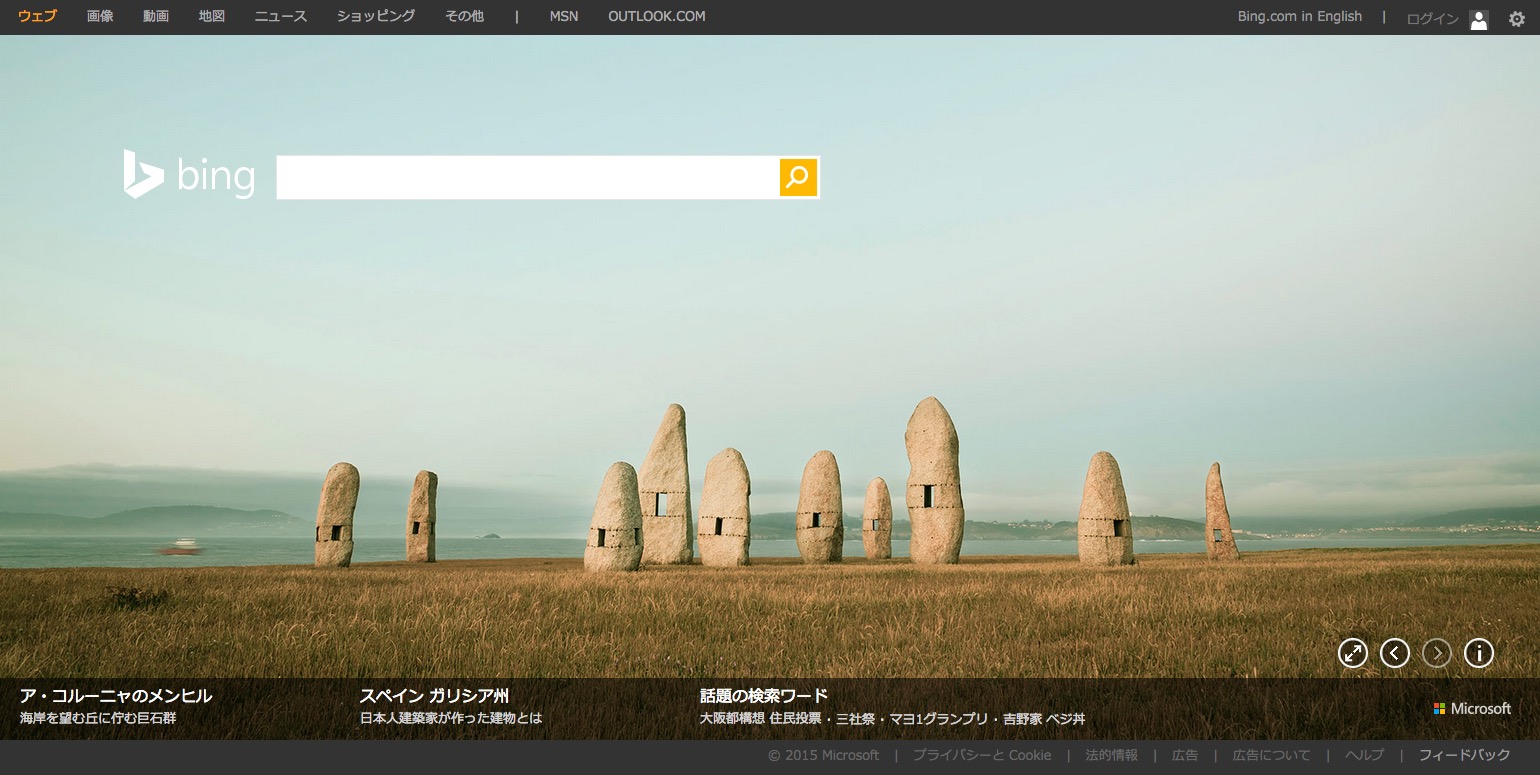Focus the Bing search text box

pyautogui.click(x=527, y=178)
